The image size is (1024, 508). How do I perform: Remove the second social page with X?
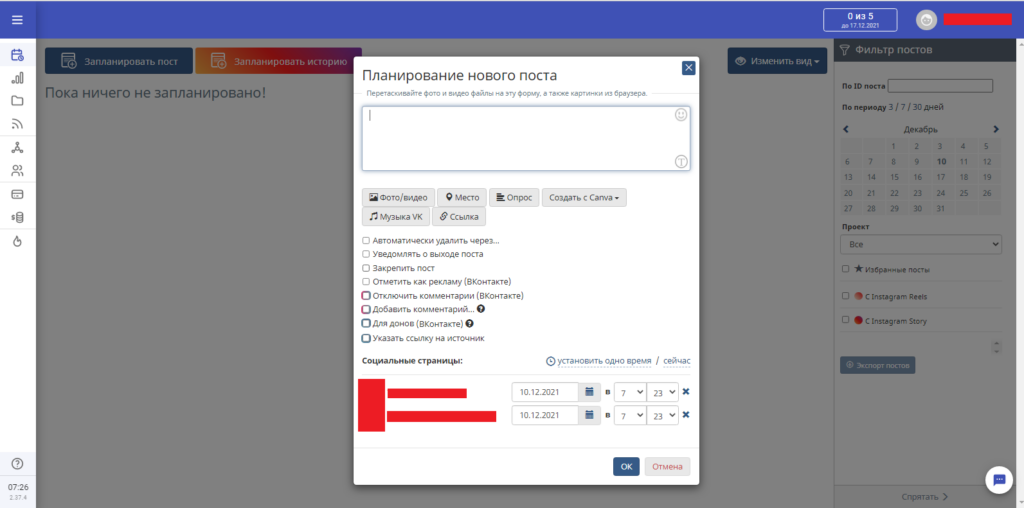(686, 415)
